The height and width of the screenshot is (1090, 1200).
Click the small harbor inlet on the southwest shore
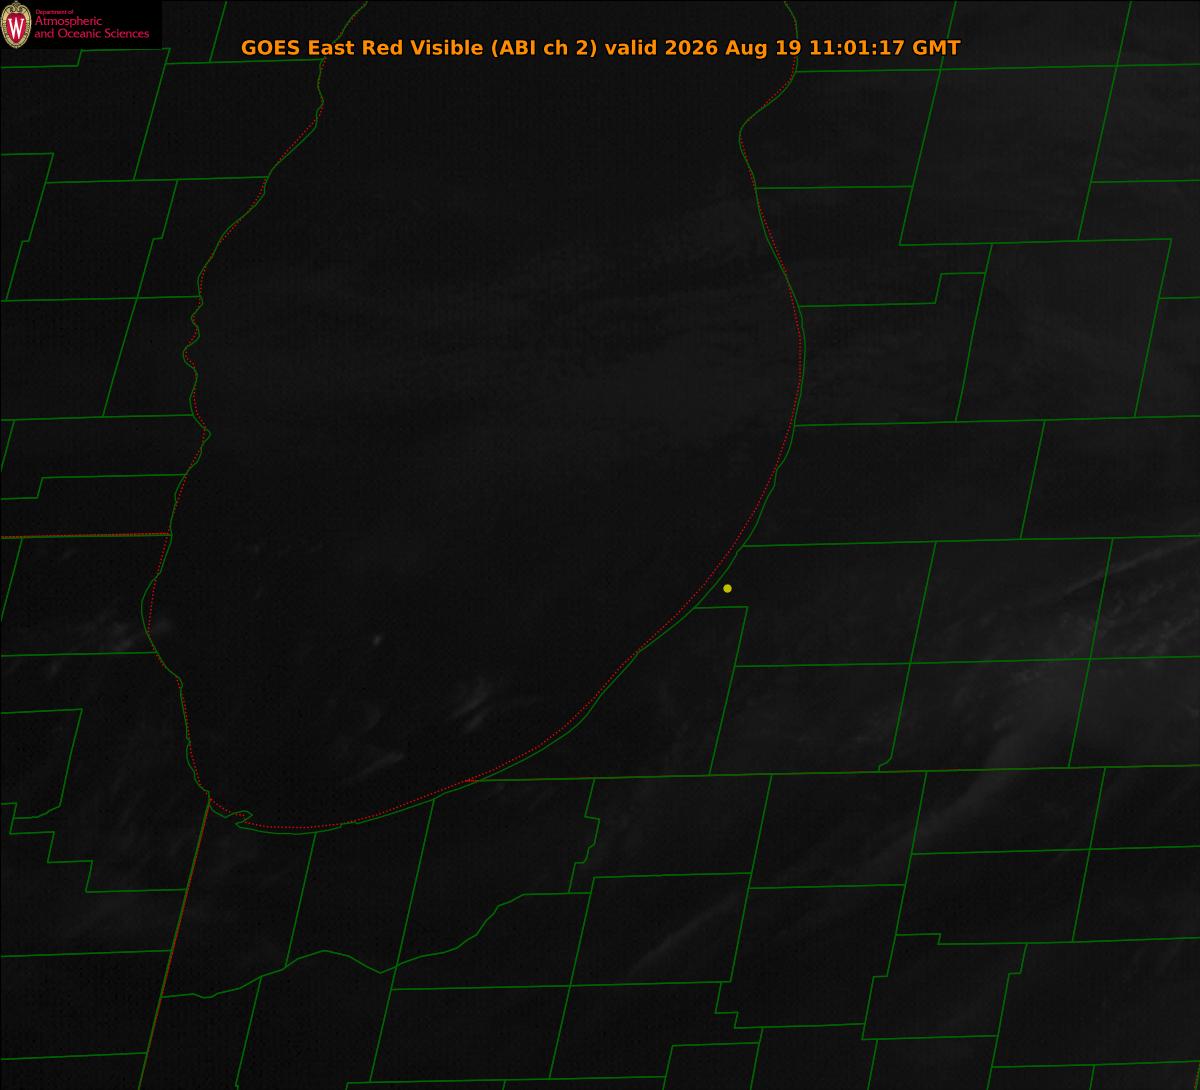pos(240,817)
